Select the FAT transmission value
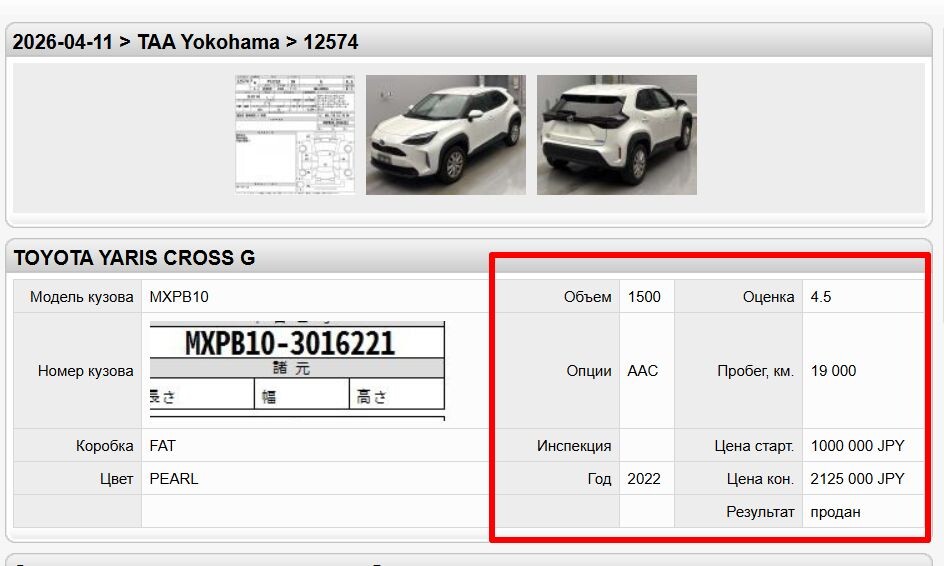The width and height of the screenshot is (944, 566). [x=163, y=446]
